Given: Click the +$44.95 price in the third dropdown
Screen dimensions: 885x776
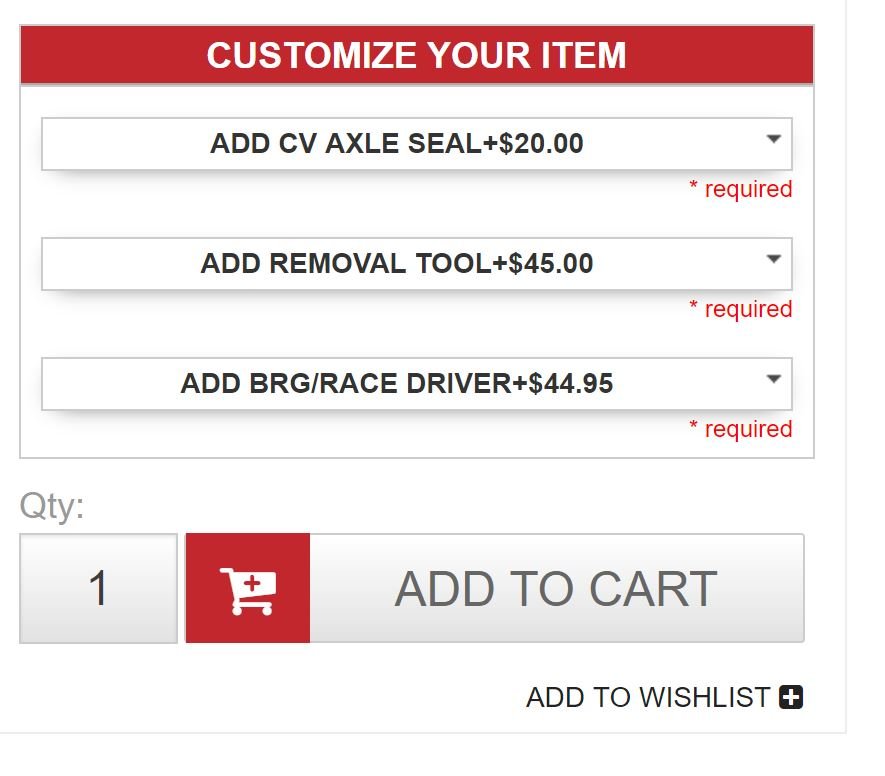Looking at the screenshot, I should [x=562, y=384].
